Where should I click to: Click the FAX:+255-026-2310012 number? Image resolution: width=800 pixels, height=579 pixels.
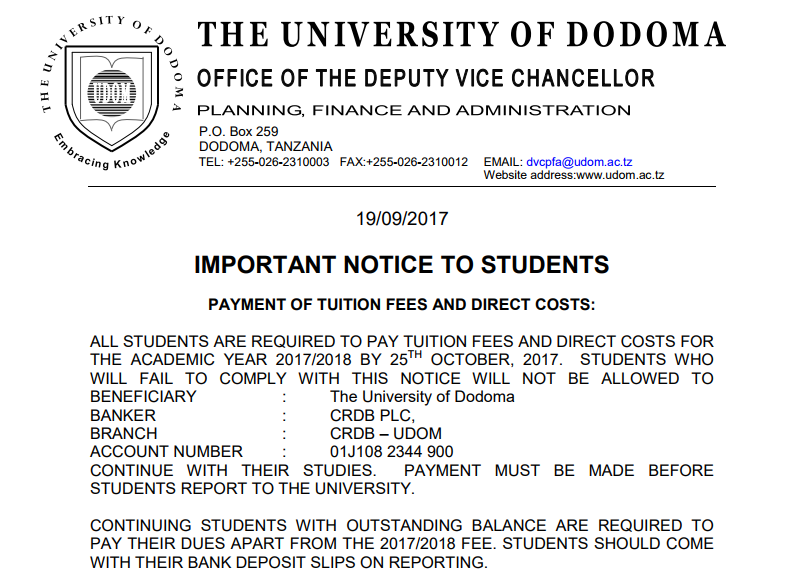(x=404, y=162)
